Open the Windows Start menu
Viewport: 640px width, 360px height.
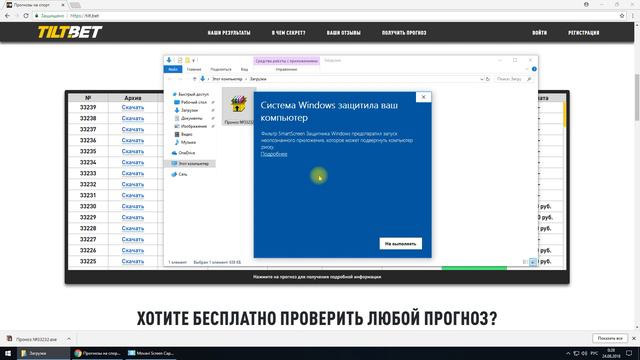[x=8, y=353]
